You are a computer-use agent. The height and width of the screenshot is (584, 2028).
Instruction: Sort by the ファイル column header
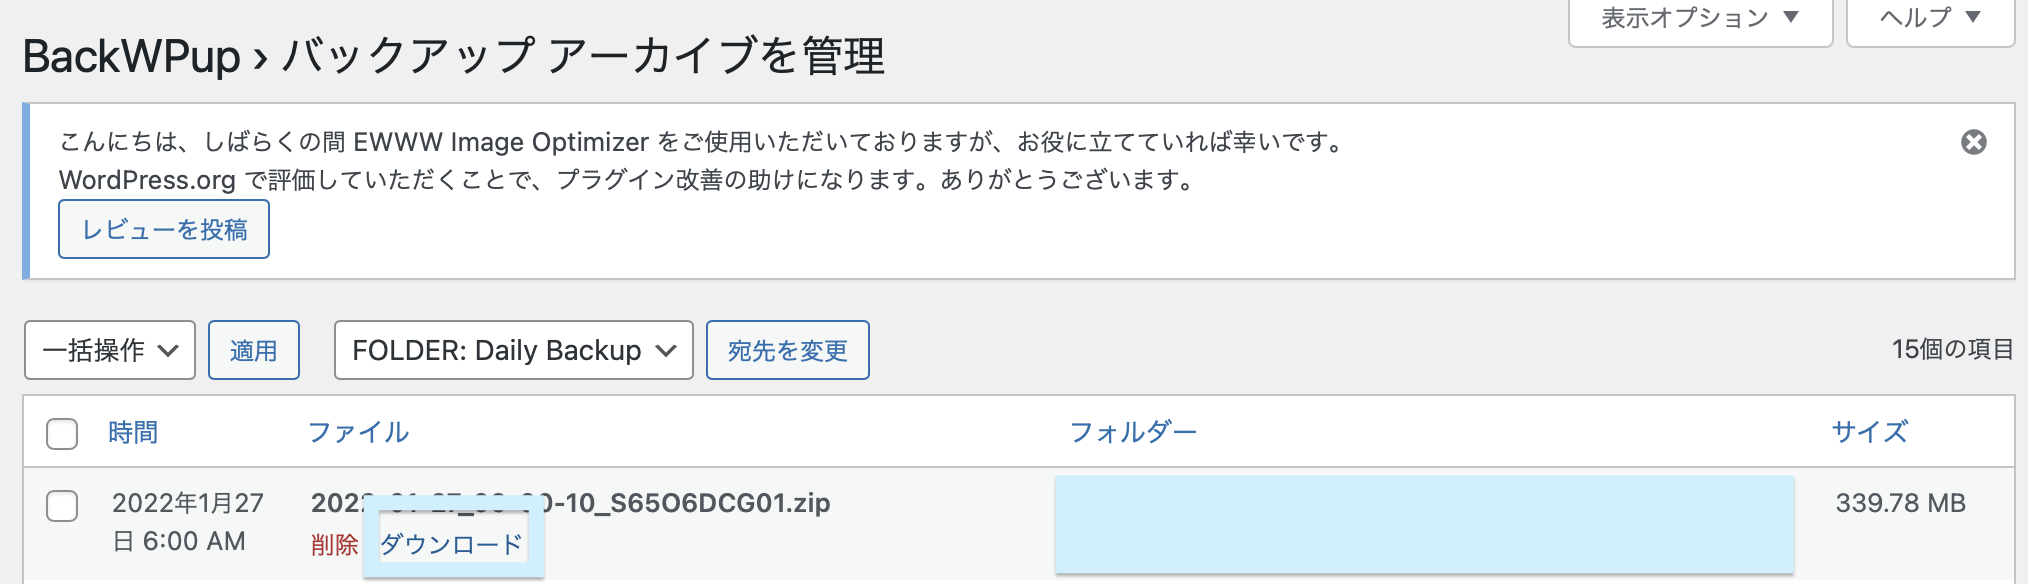tap(358, 432)
